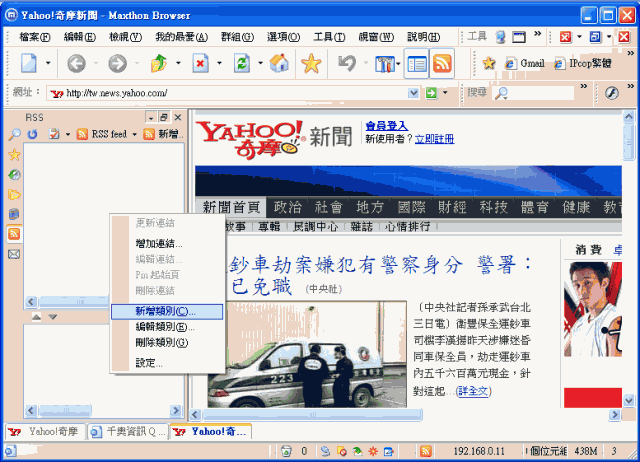Choose 編輯類別(E)... in context menu
Viewport: 640px width, 462px height.
click(x=167, y=327)
